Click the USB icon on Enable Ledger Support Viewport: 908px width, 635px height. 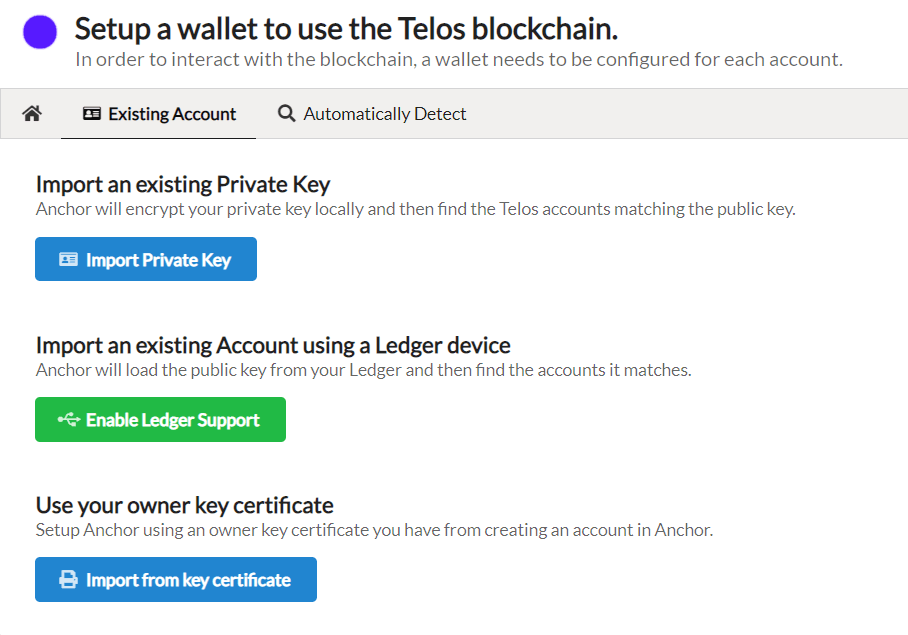coord(68,419)
